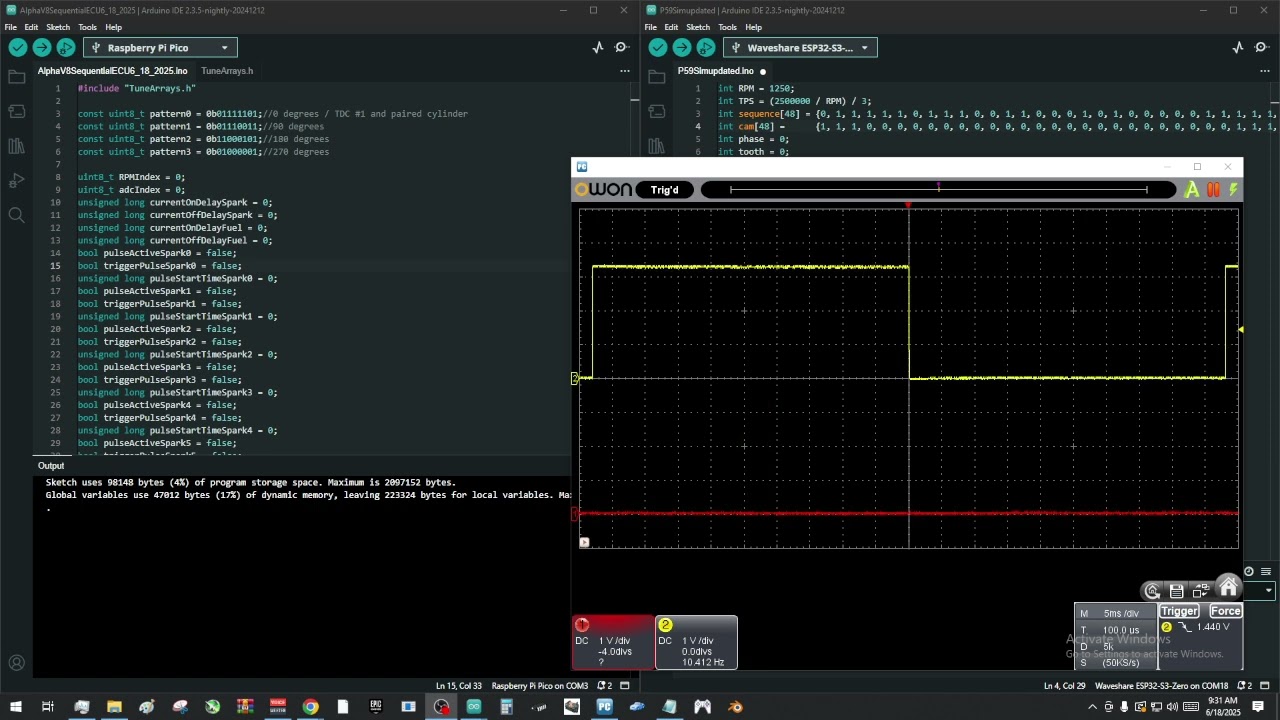Expand the dropdown arrow beside the oscilloscope Home icon
This screenshot has width=1280, height=720.
(1268, 590)
